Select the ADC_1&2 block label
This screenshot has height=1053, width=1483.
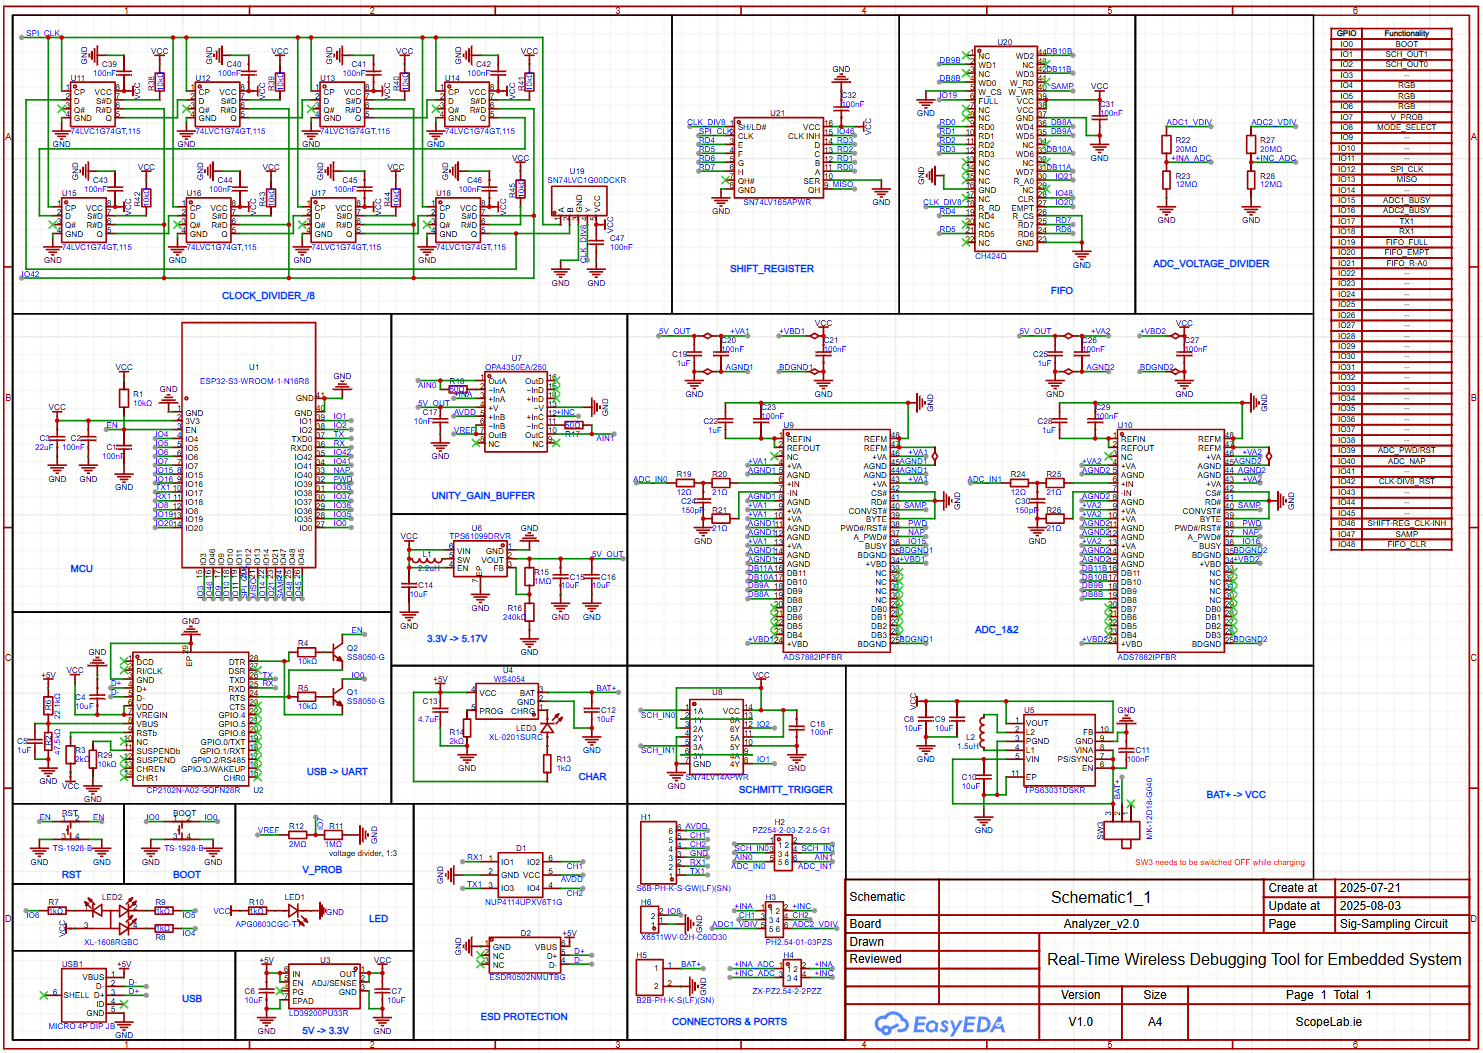(x=996, y=630)
